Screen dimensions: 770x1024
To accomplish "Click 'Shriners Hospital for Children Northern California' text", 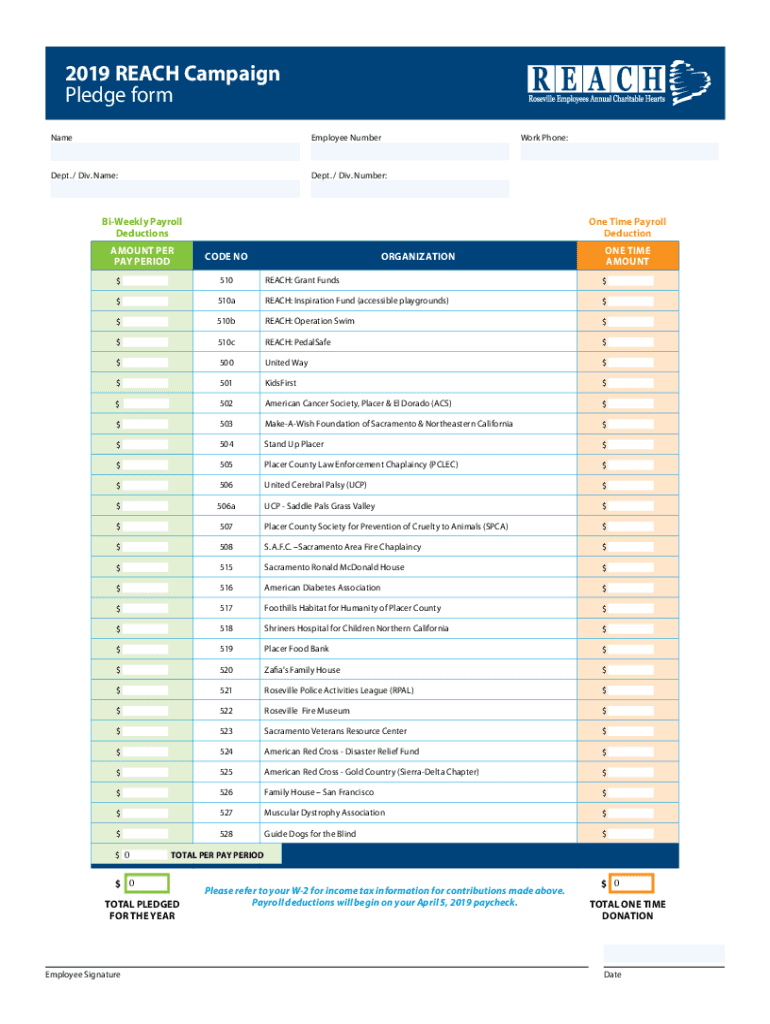I will click(356, 629).
